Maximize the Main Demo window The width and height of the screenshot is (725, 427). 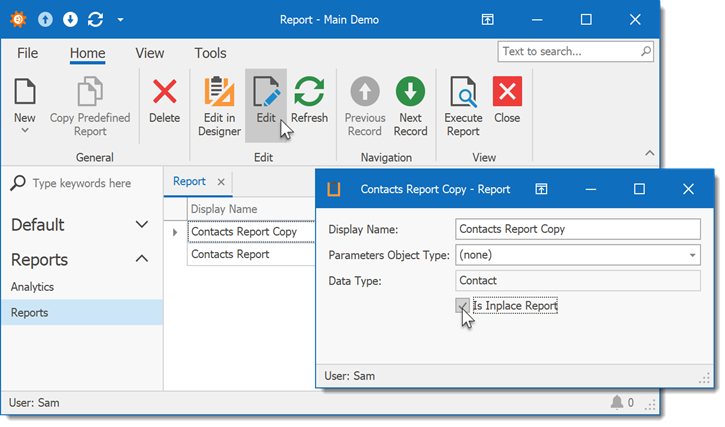point(586,19)
